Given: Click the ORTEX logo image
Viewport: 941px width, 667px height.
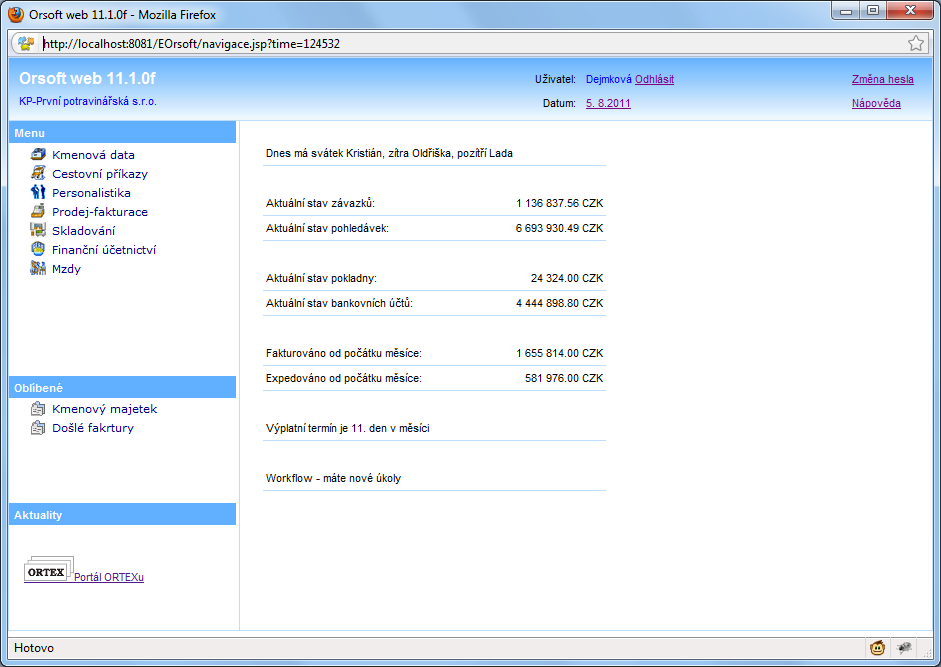Looking at the screenshot, I should (x=48, y=571).
